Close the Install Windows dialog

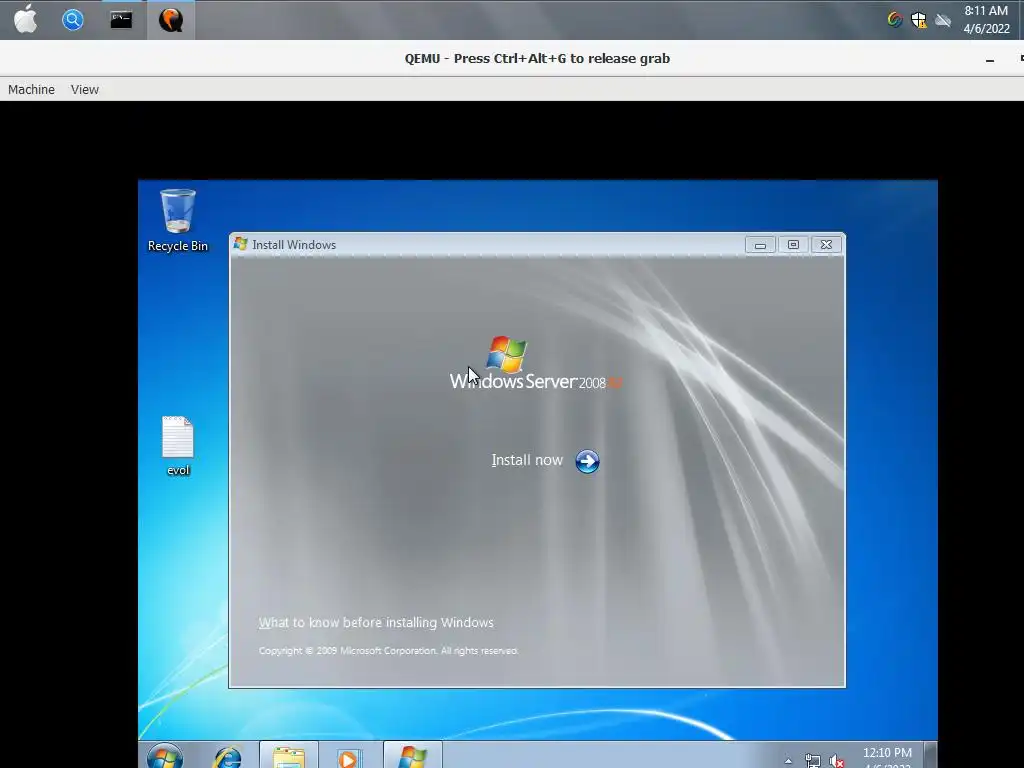tap(826, 245)
